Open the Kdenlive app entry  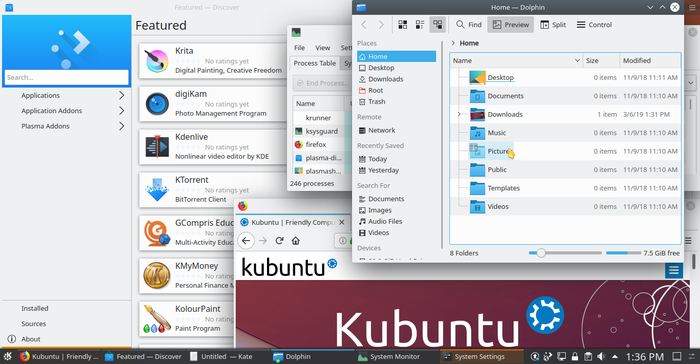(212, 146)
